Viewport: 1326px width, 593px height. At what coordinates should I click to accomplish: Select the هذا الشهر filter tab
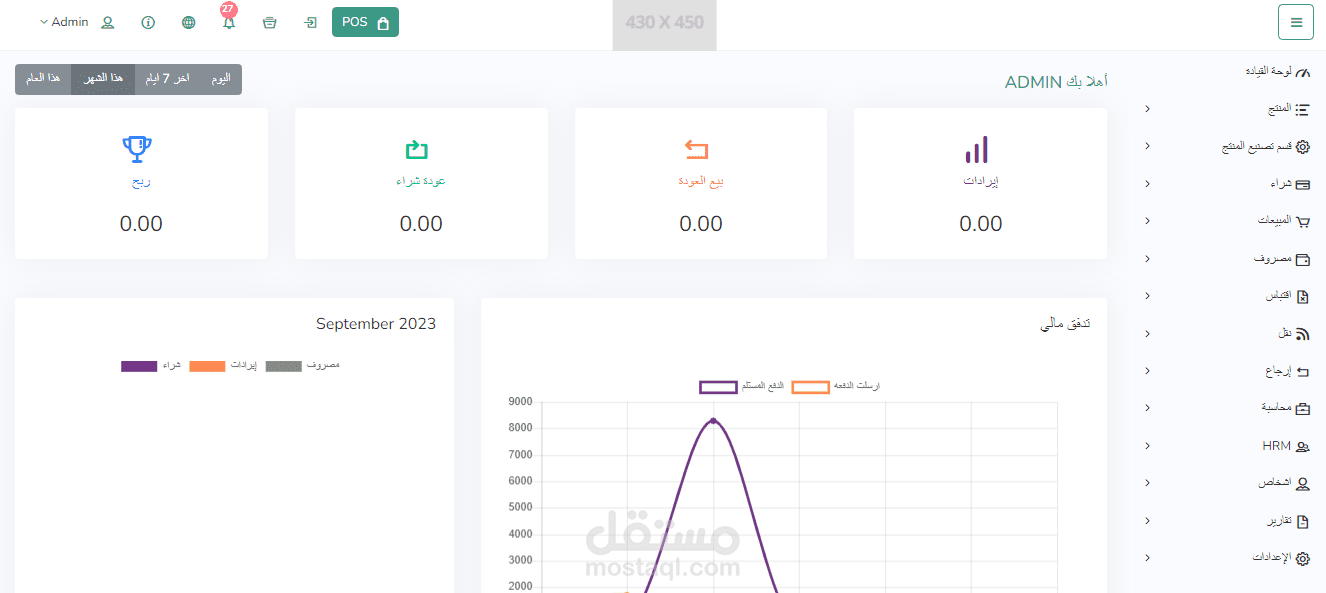pyautogui.click(x=103, y=79)
